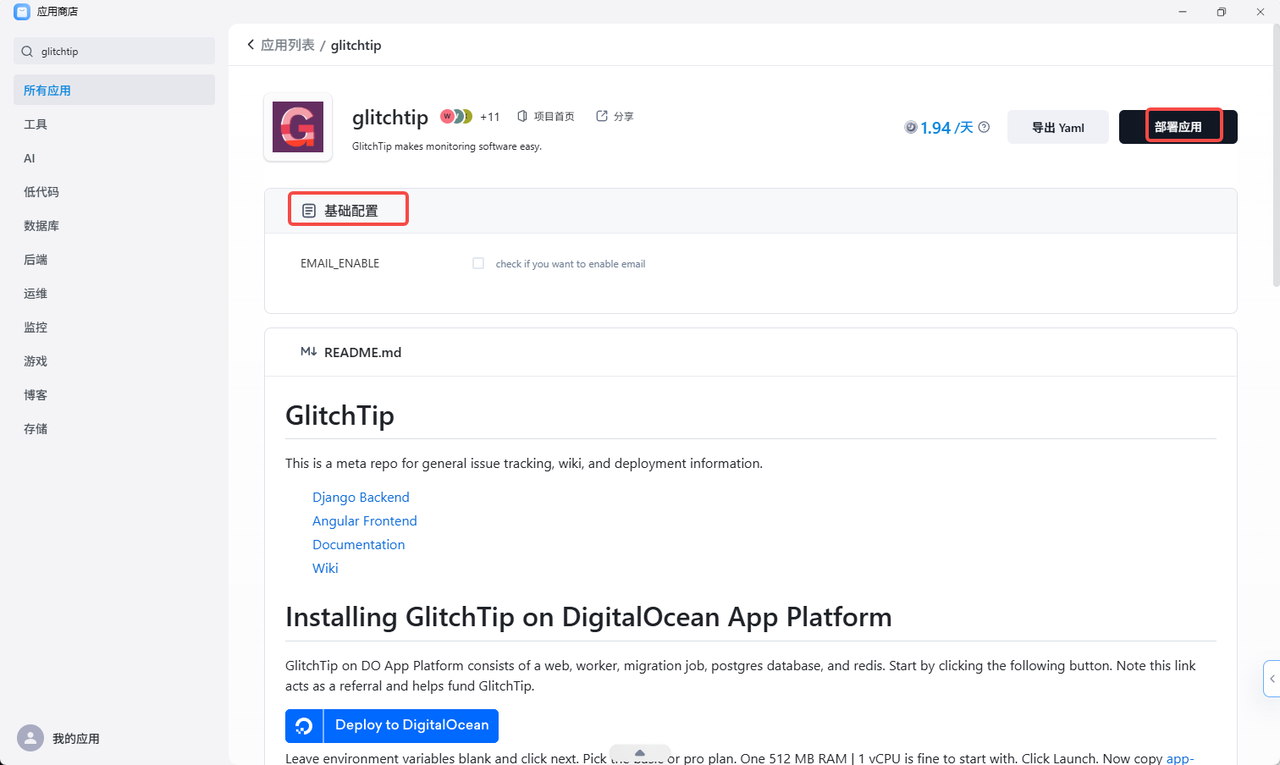1280x765 pixels.
Task: Click the EMAIL_ENABLE label
Action: click(340, 263)
